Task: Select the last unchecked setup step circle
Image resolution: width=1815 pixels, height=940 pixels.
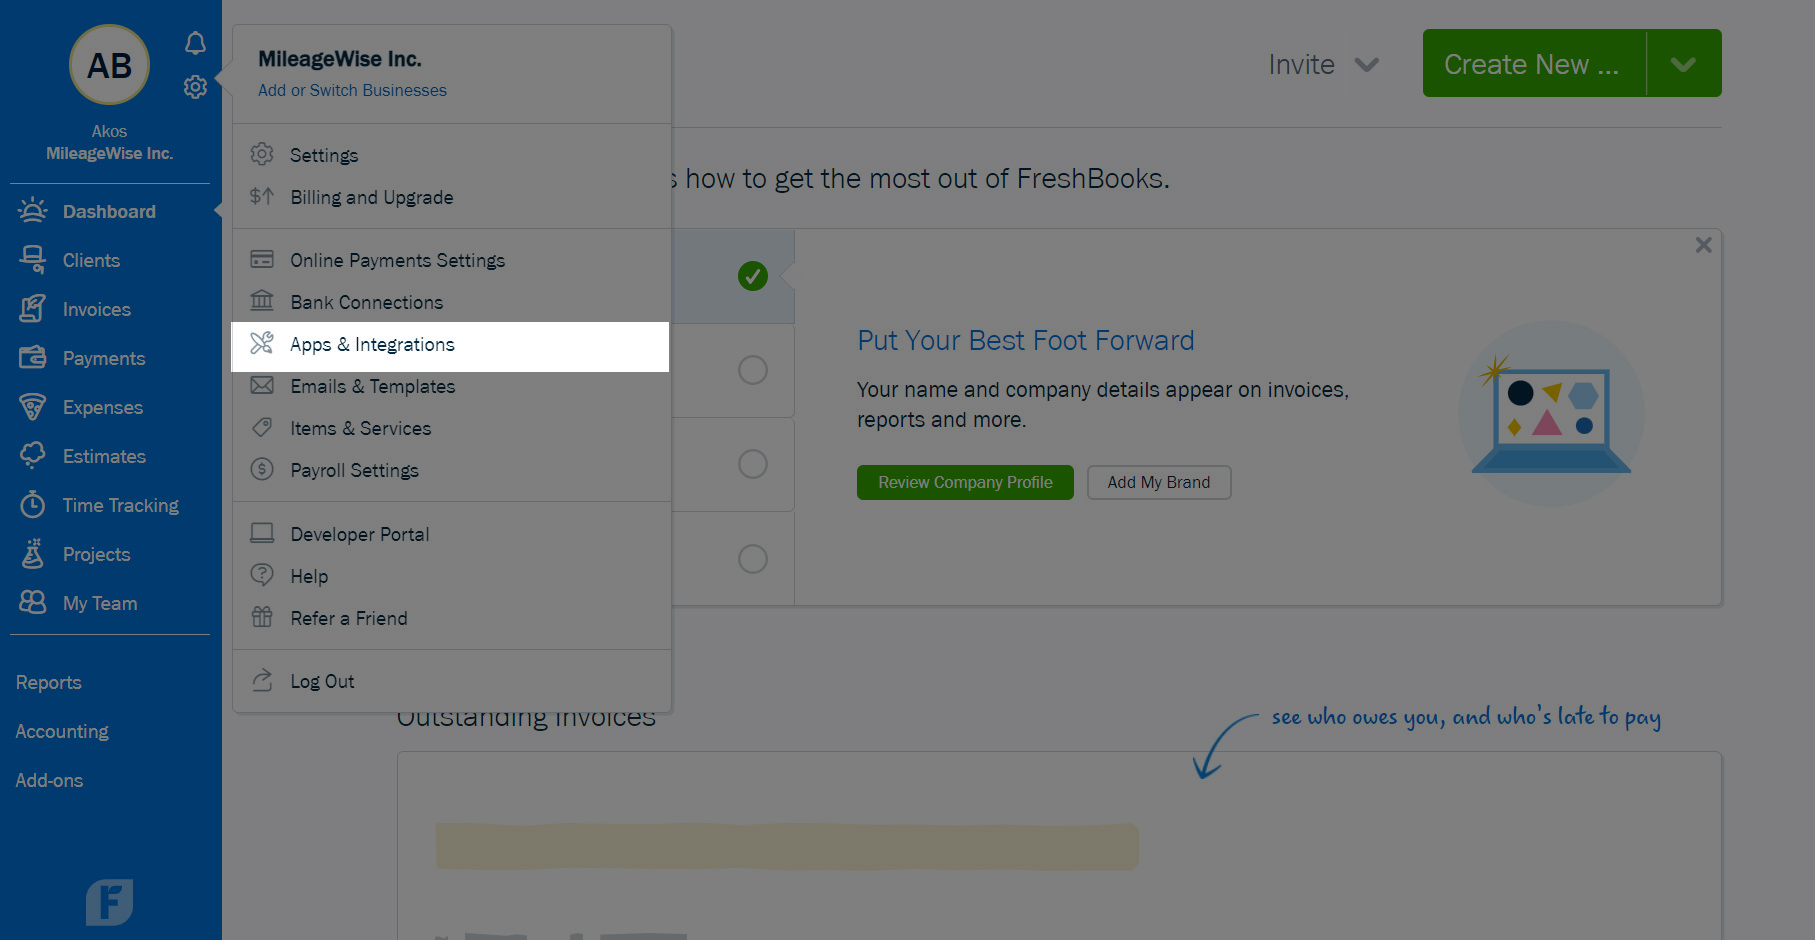Action: pos(753,558)
